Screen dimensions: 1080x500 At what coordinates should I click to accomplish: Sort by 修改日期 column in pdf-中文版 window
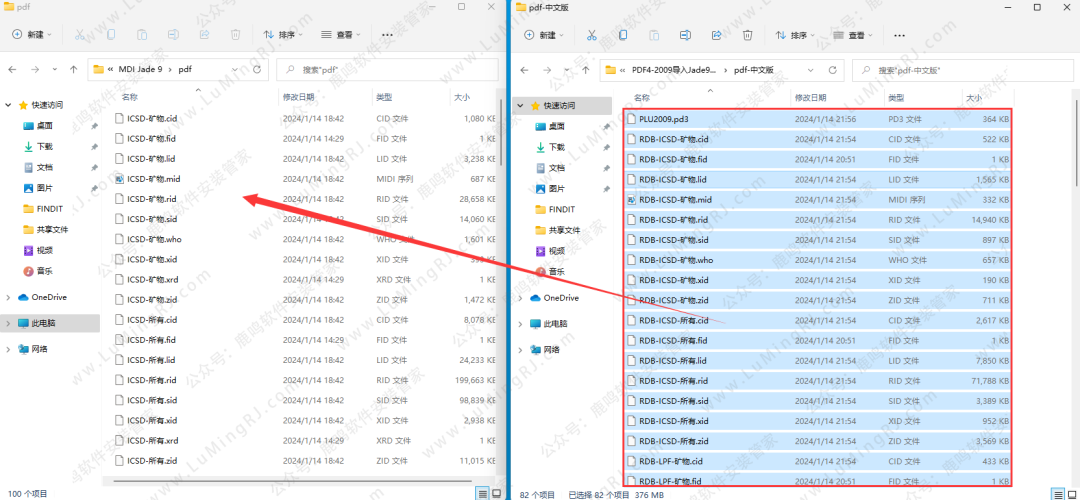[810, 98]
